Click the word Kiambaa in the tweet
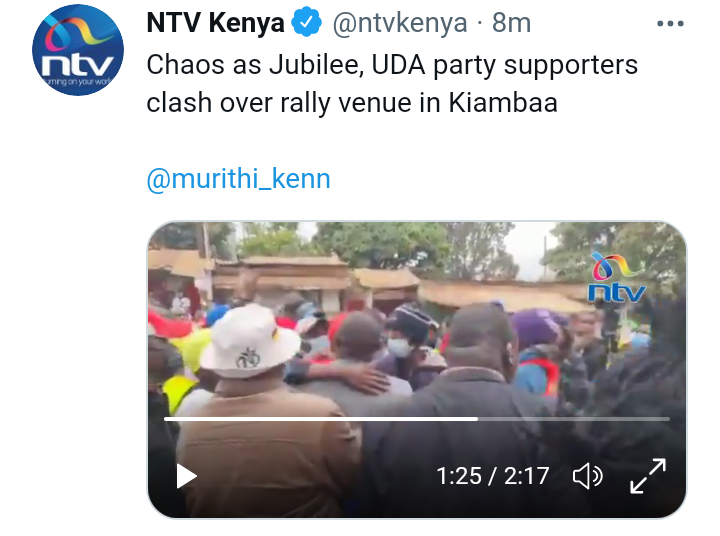 503,102
